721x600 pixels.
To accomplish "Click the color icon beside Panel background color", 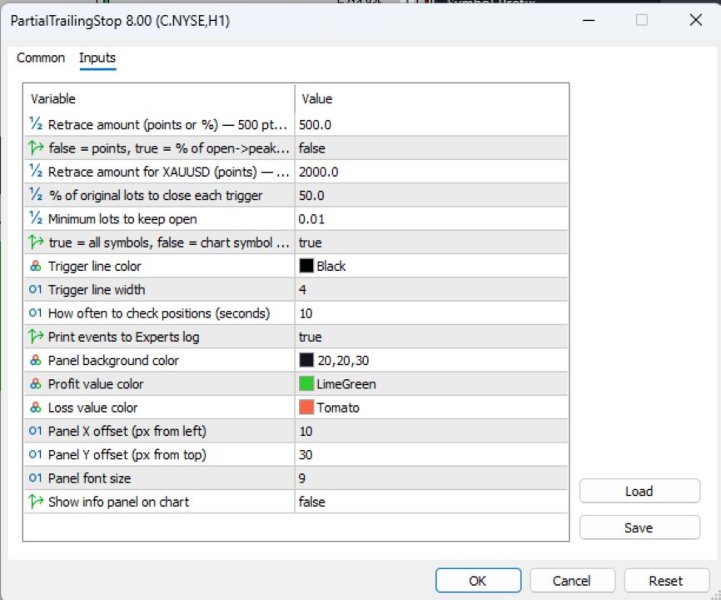I will pos(35,360).
